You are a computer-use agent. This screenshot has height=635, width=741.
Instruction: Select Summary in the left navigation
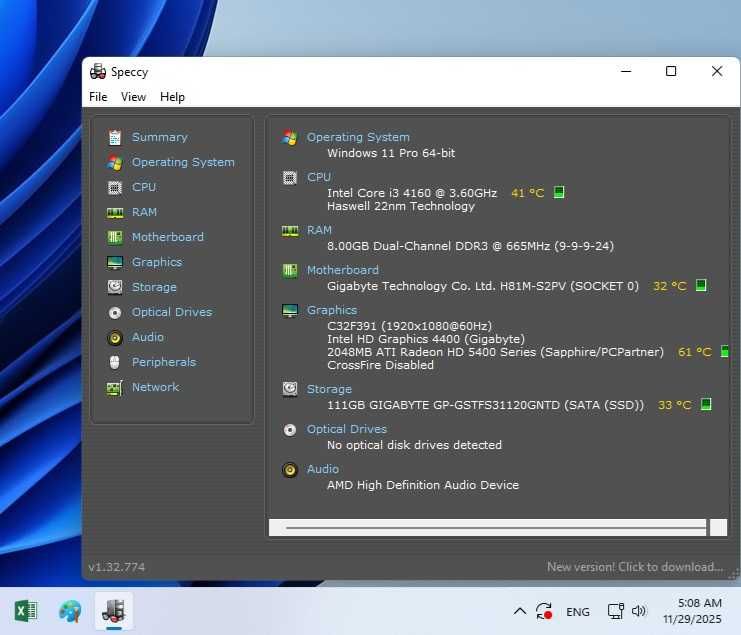159,137
